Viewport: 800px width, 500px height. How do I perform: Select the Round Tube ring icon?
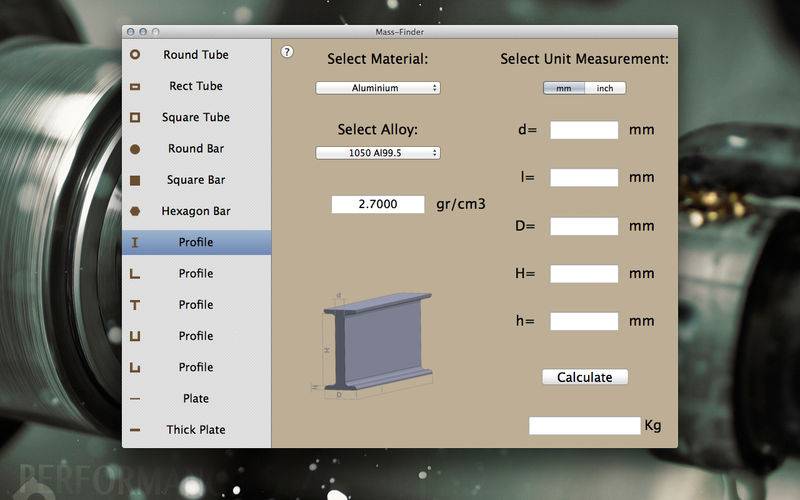coord(135,54)
